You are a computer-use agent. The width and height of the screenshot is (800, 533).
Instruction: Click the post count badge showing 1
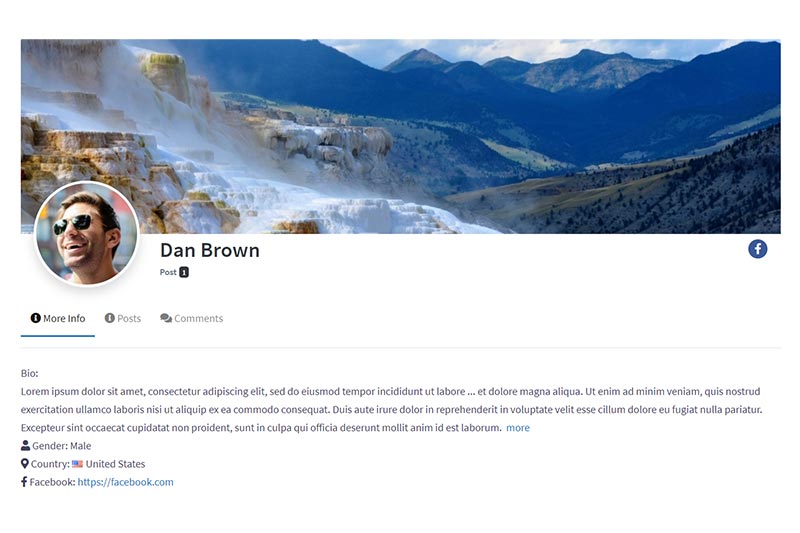coord(184,272)
